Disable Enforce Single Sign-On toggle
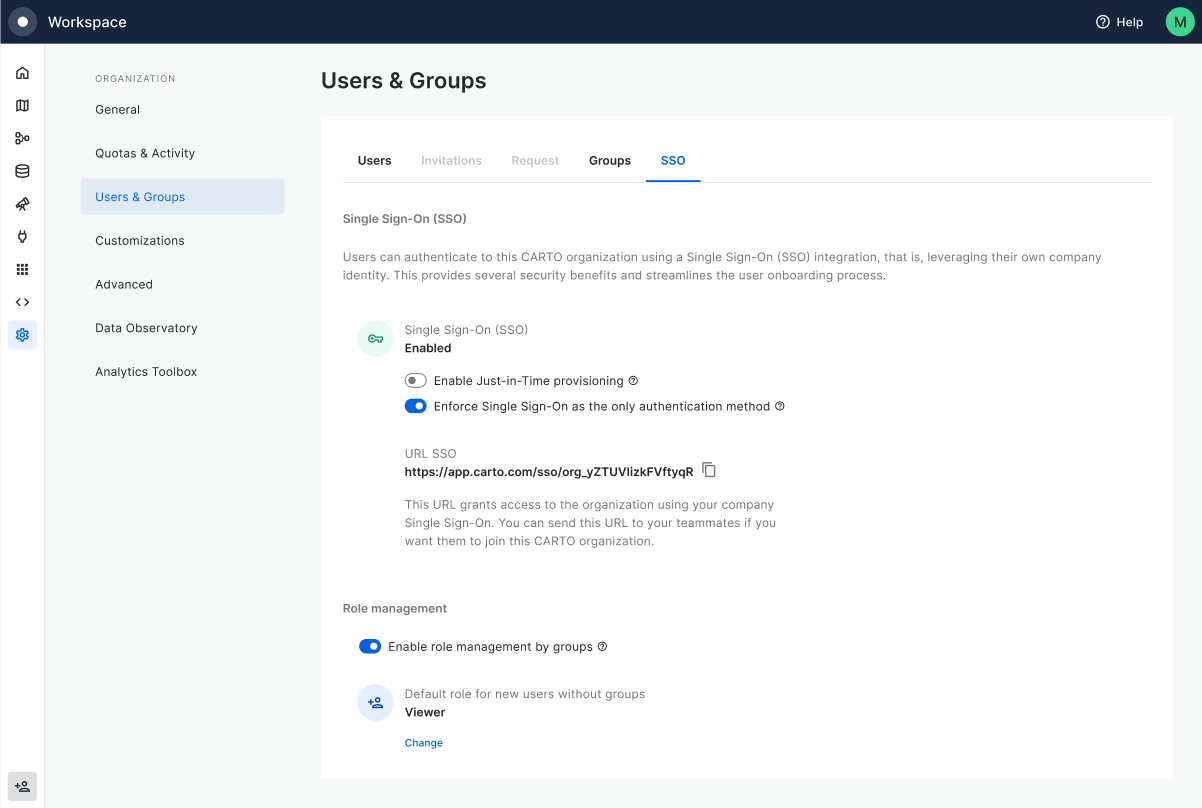Image resolution: width=1202 pixels, height=808 pixels. pyautogui.click(x=415, y=406)
